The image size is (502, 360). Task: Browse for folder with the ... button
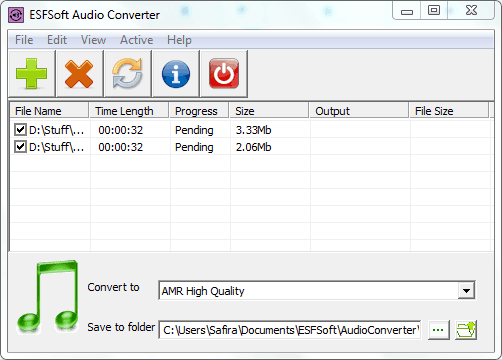coord(438,330)
